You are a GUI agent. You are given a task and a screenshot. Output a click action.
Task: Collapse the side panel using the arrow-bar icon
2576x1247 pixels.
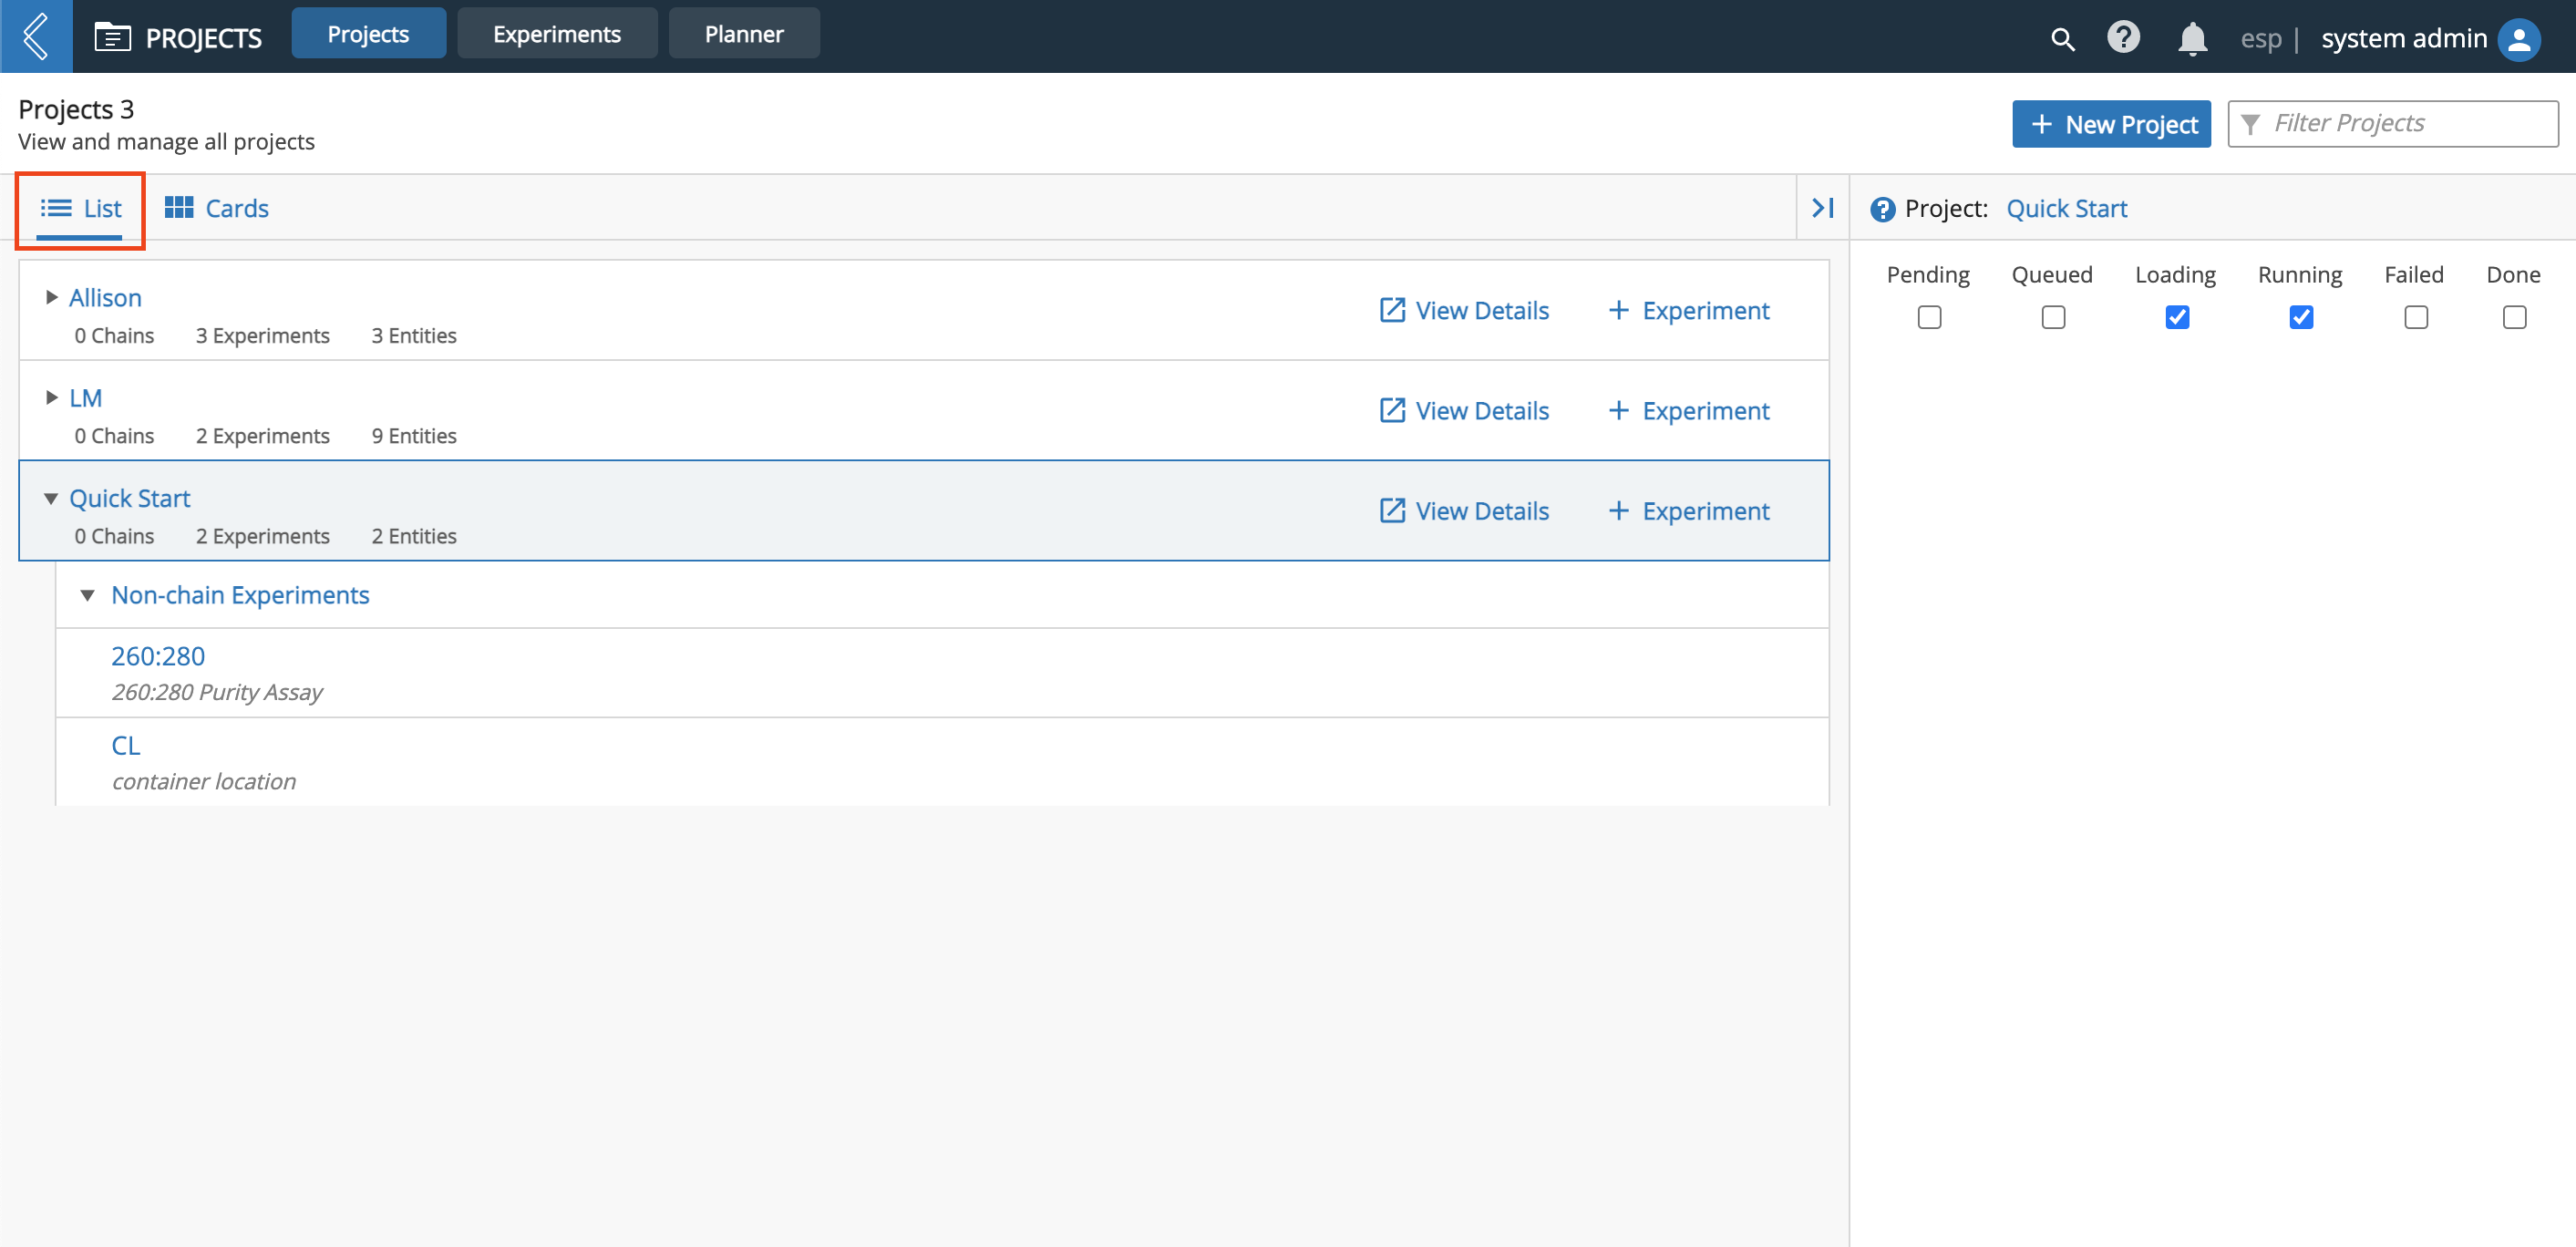(1823, 207)
